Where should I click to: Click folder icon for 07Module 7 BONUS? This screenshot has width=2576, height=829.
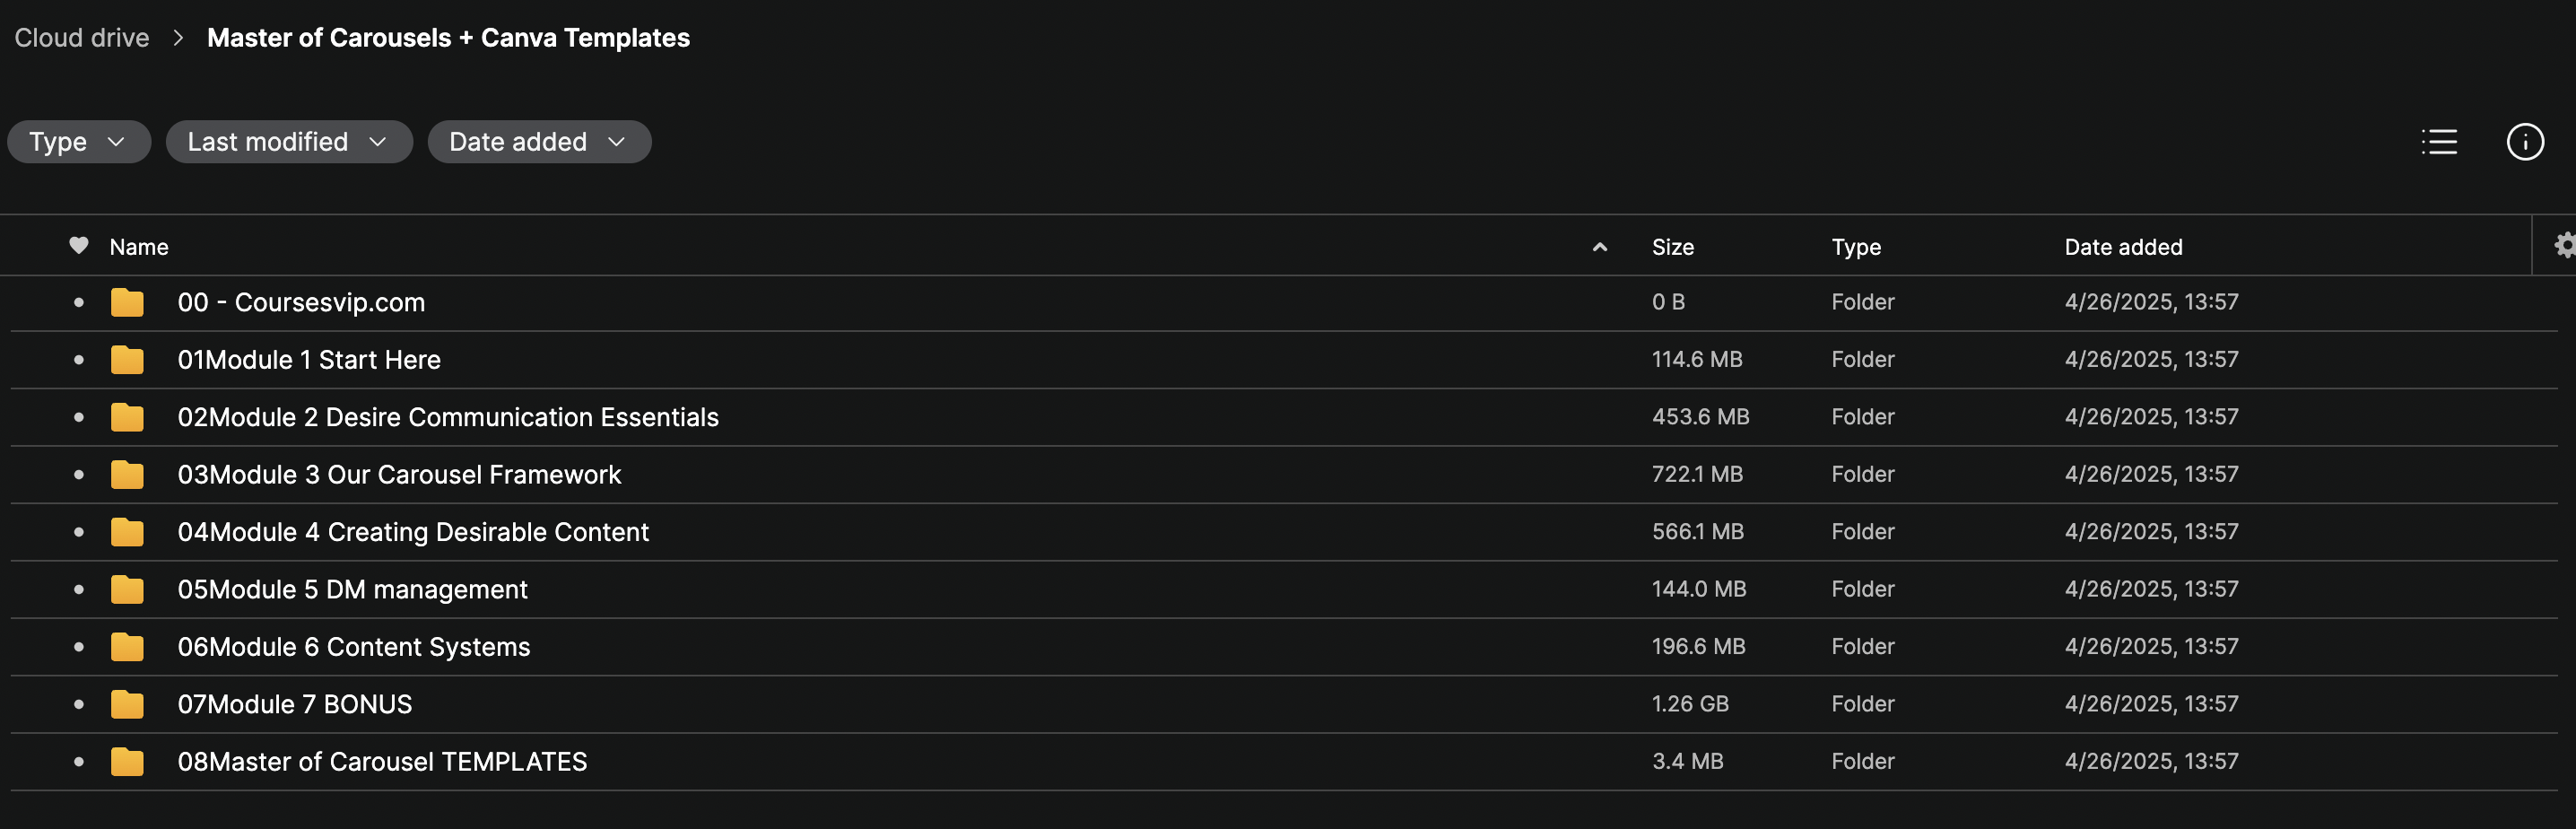click(127, 704)
